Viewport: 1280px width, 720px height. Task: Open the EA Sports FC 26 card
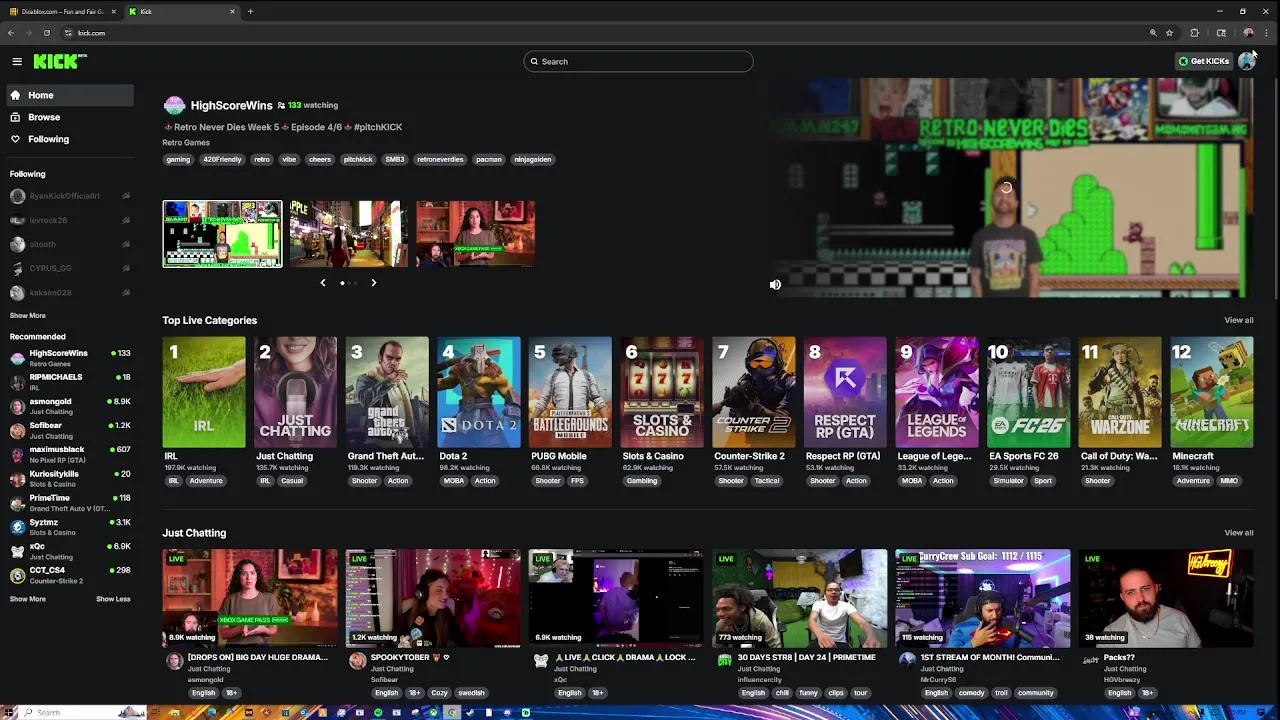pyautogui.click(x=1028, y=392)
